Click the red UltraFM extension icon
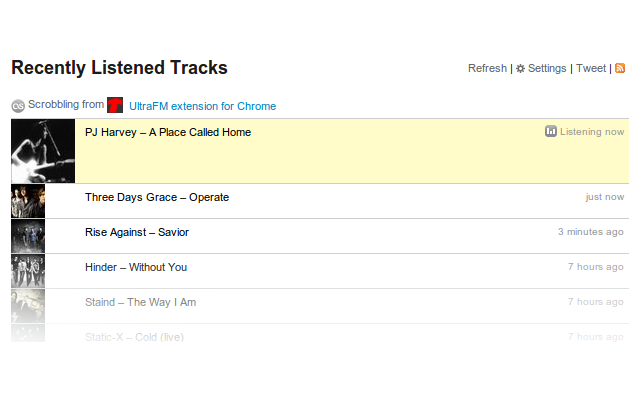 [x=115, y=105]
